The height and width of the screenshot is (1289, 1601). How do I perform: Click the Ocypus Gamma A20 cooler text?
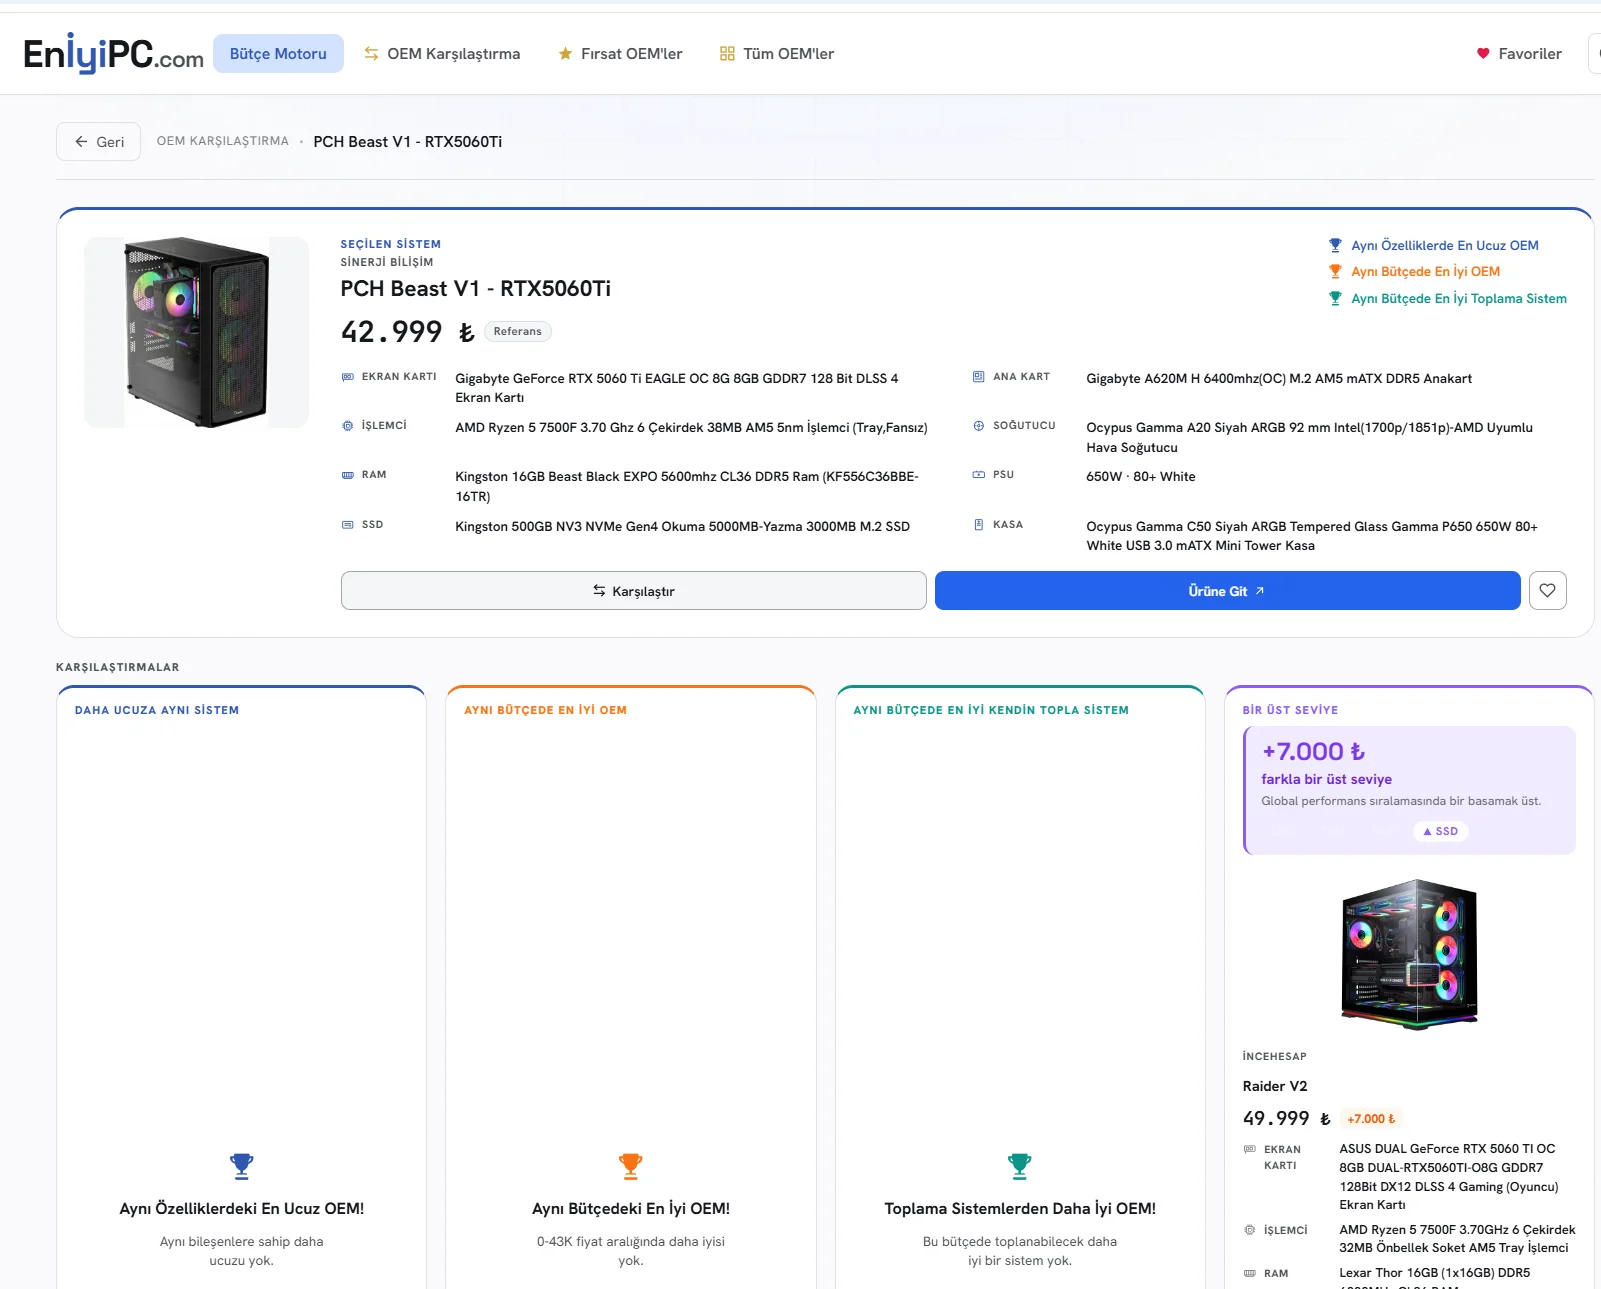[x=1310, y=438]
